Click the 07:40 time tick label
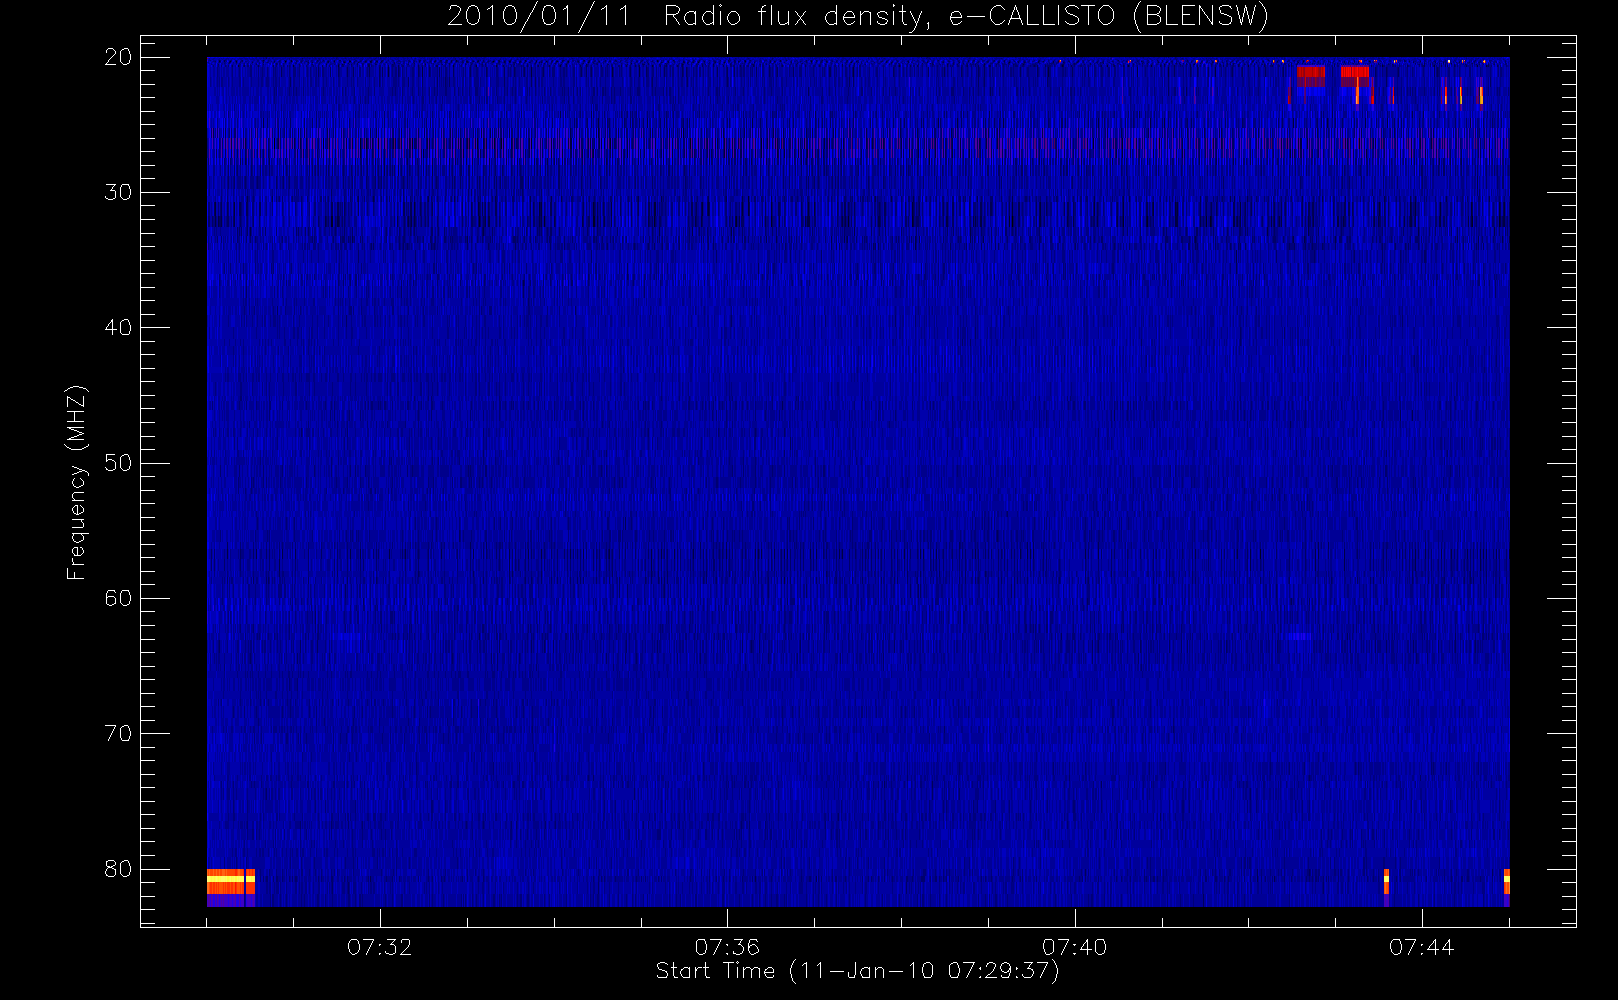The height and width of the screenshot is (1000, 1618). tap(1074, 947)
